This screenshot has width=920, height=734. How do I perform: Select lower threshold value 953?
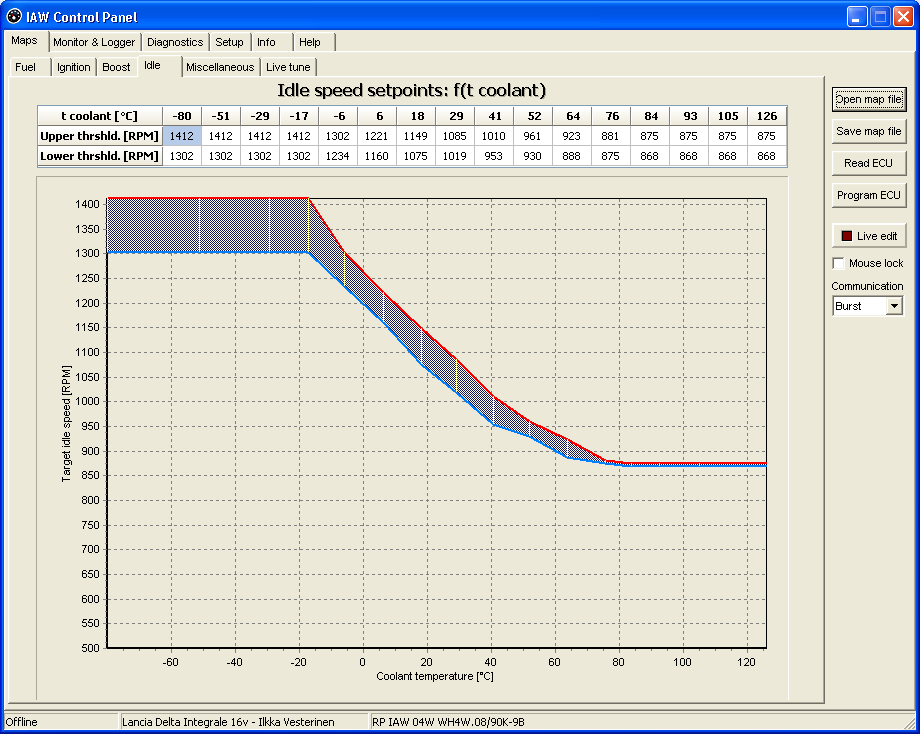(x=493, y=156)
